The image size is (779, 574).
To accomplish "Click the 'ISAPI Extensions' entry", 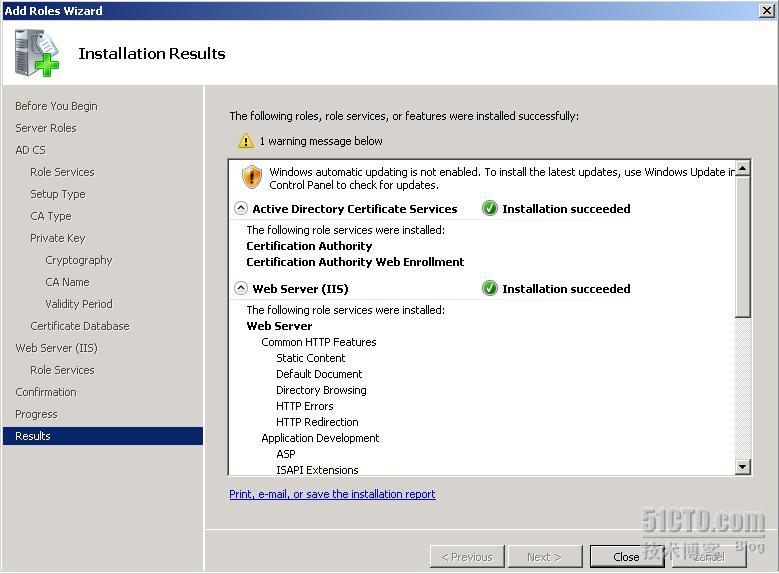I will click(x=317, y=470).
